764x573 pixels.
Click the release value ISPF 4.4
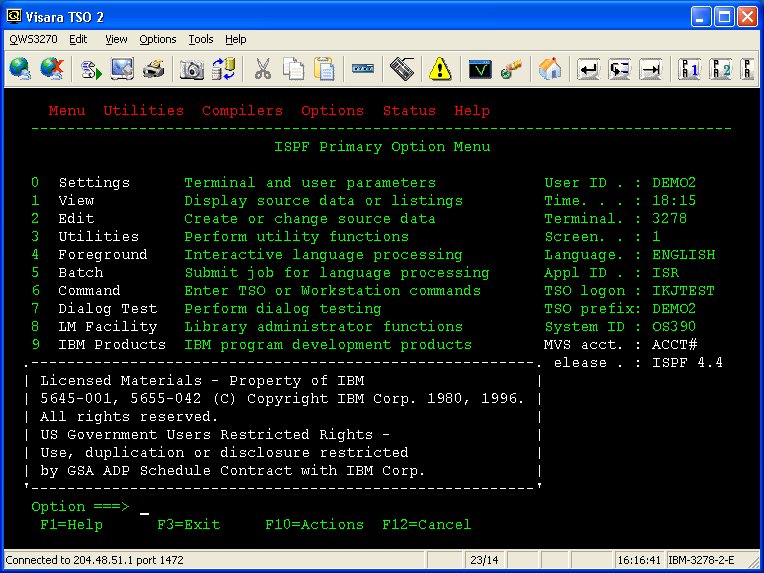click(x=688, y=363)
